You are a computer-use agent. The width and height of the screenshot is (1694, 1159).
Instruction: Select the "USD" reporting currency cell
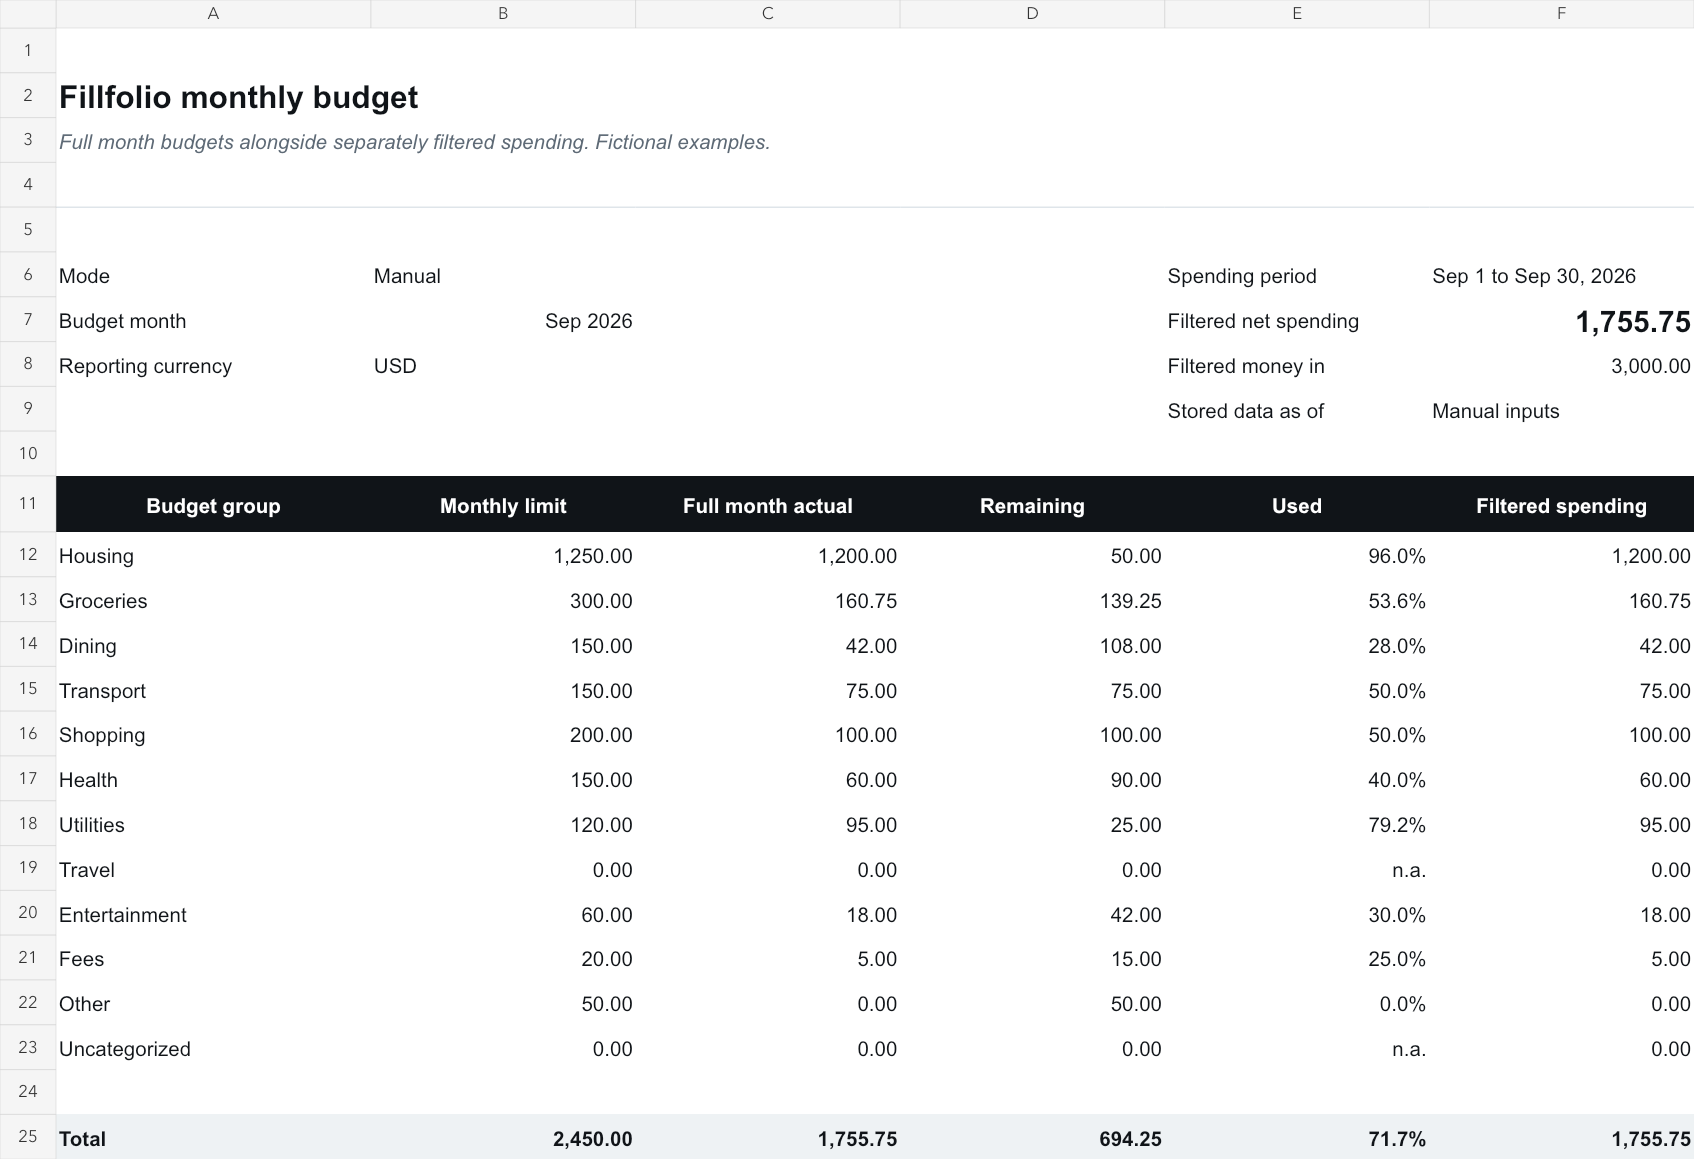[395, 366]
